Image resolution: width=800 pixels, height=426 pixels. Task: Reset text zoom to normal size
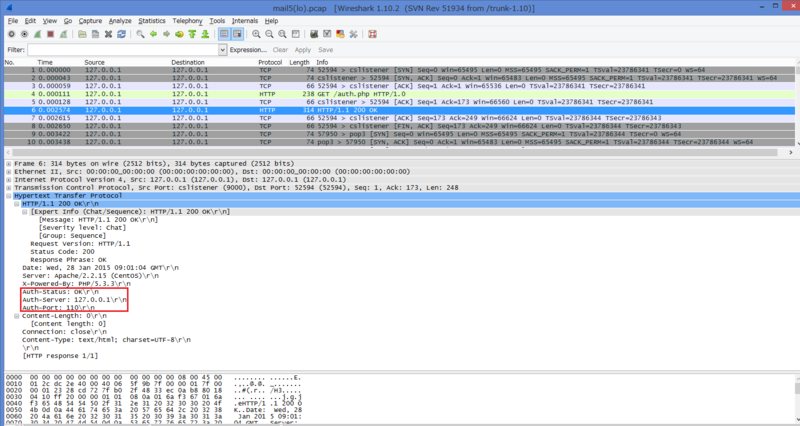click(x=282, y=34)
